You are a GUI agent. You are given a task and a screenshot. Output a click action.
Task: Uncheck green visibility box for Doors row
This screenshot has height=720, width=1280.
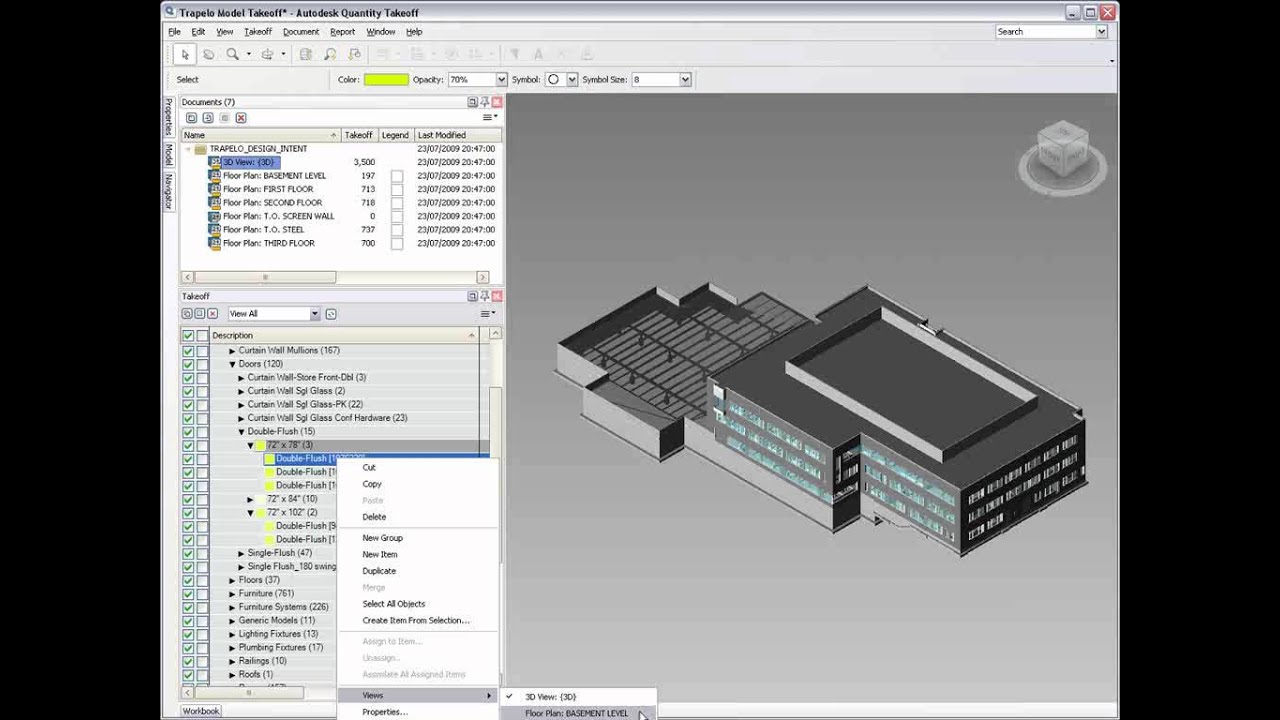(x=188, y=364)
